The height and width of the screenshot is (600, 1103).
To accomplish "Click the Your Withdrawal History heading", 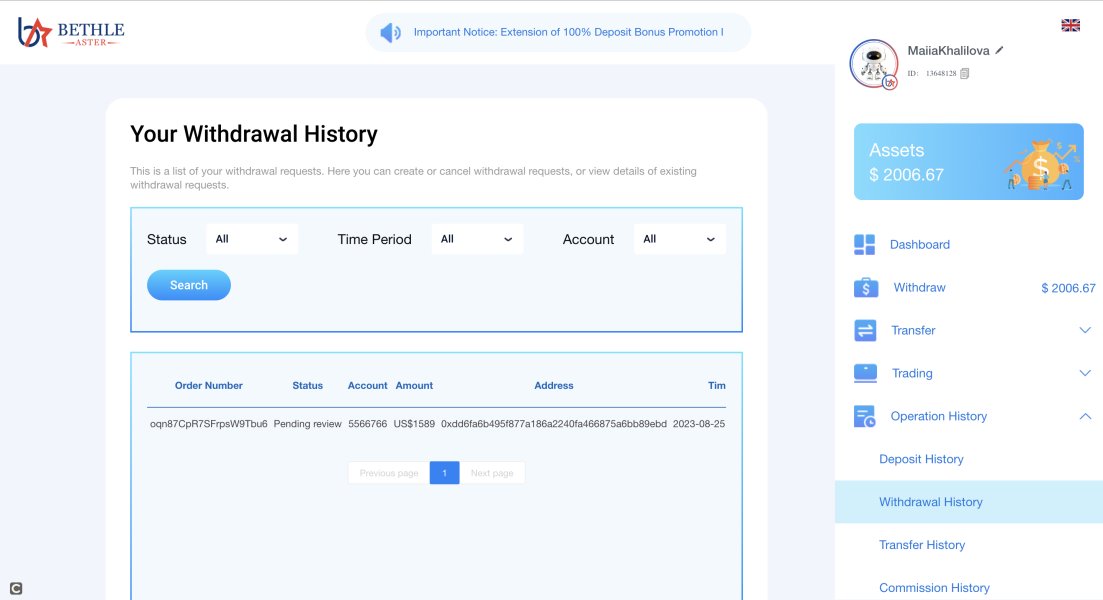I will pos(254,134).
